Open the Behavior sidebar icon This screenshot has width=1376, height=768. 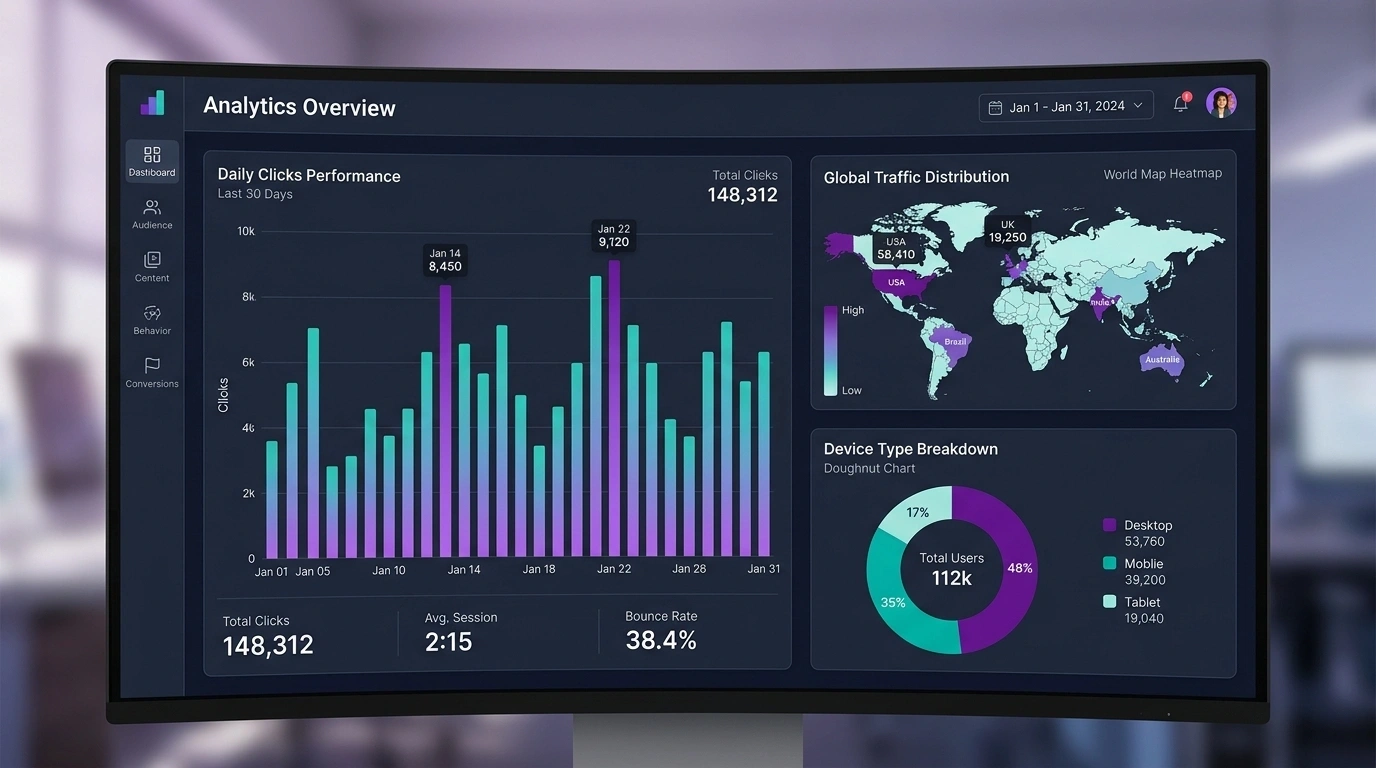click(152, 313)
